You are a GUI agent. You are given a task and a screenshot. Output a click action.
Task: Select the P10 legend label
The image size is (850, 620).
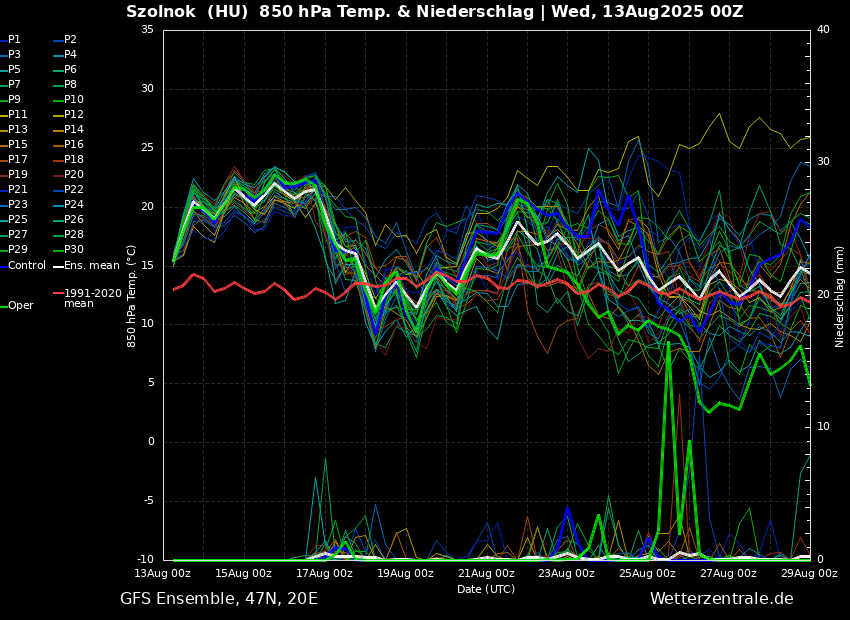pos(73,100)
